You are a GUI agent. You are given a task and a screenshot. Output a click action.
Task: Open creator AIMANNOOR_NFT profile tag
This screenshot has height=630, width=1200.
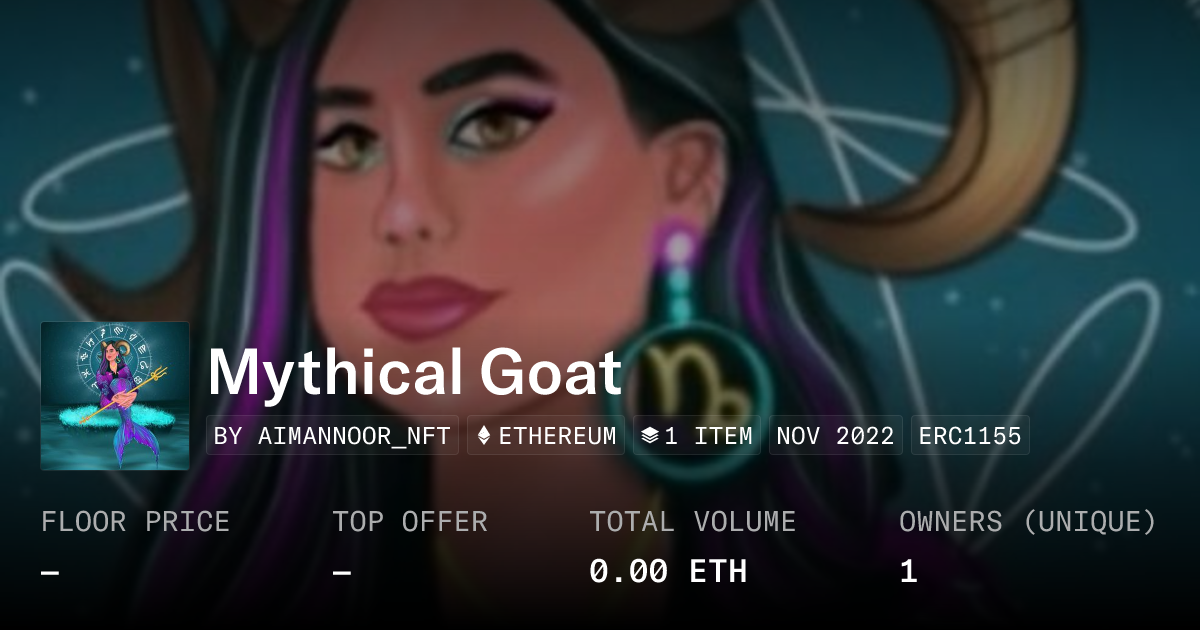click(x=332, y=436)
